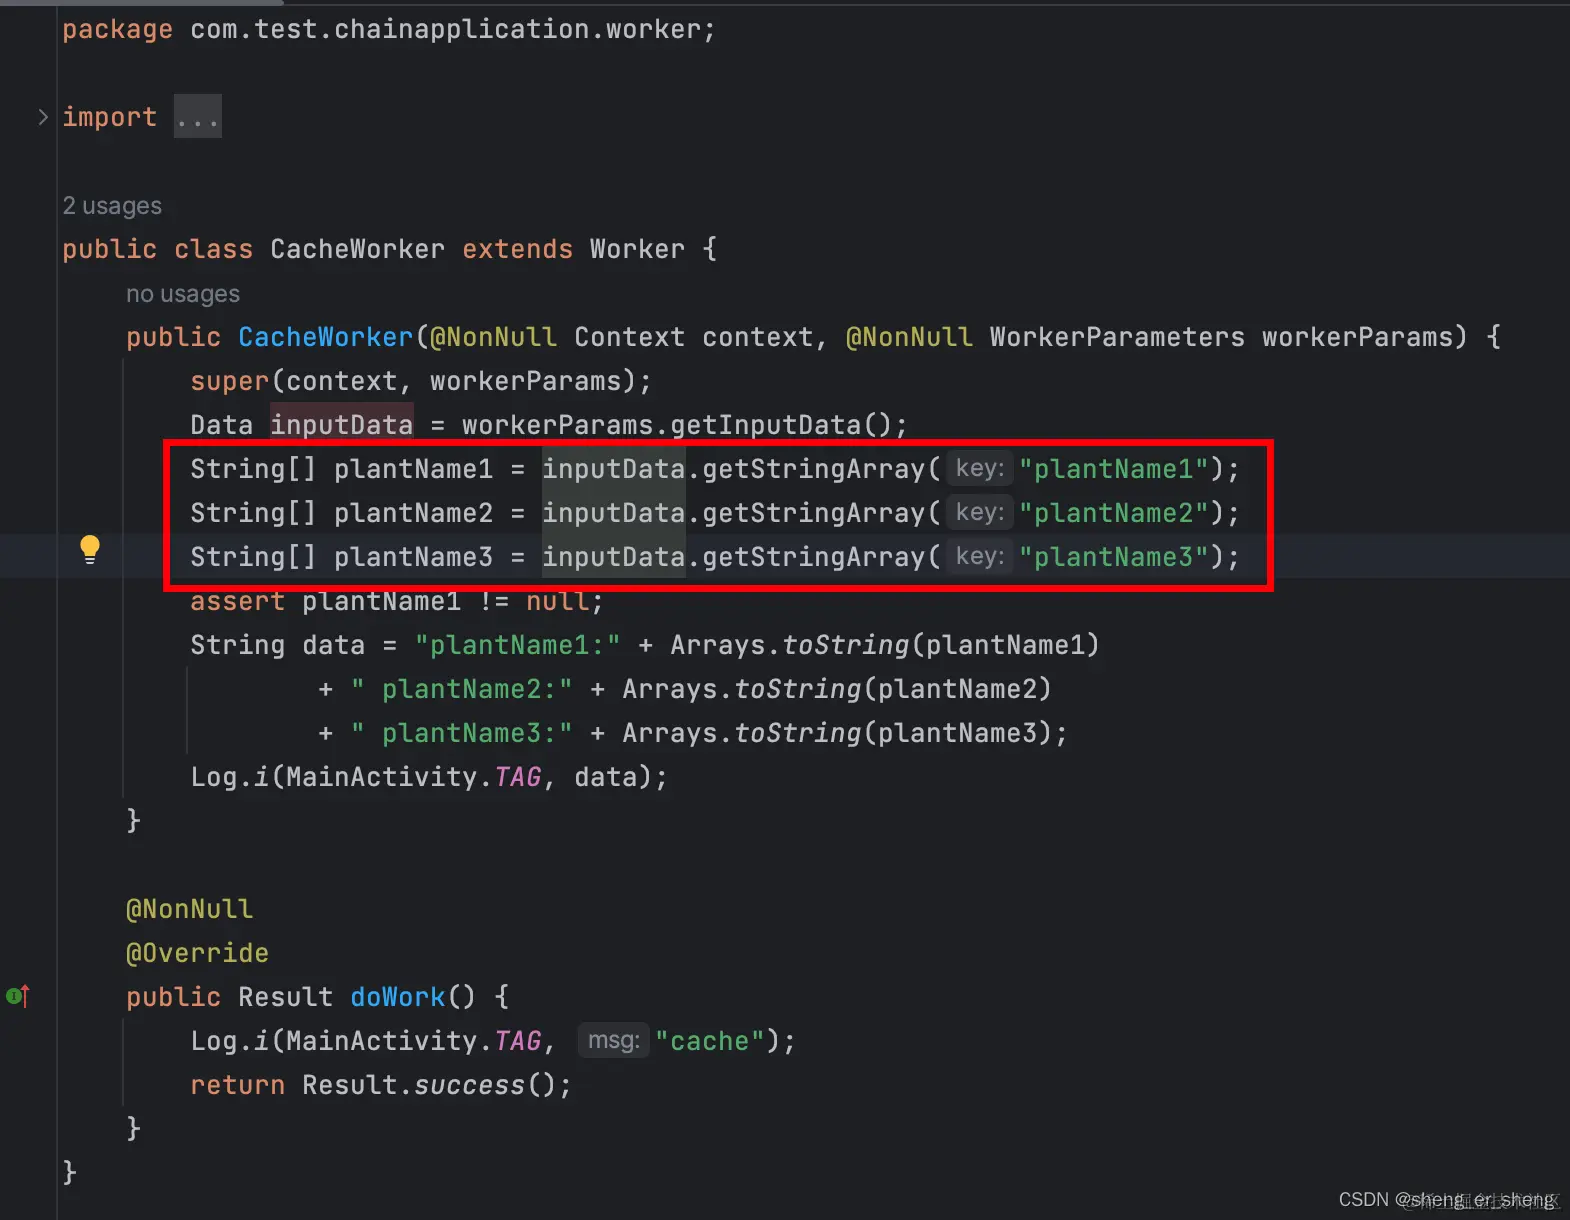Click the doWork method name
Image resolution: width=1570 pixels, height=1220 pixels.
[397, 997]
